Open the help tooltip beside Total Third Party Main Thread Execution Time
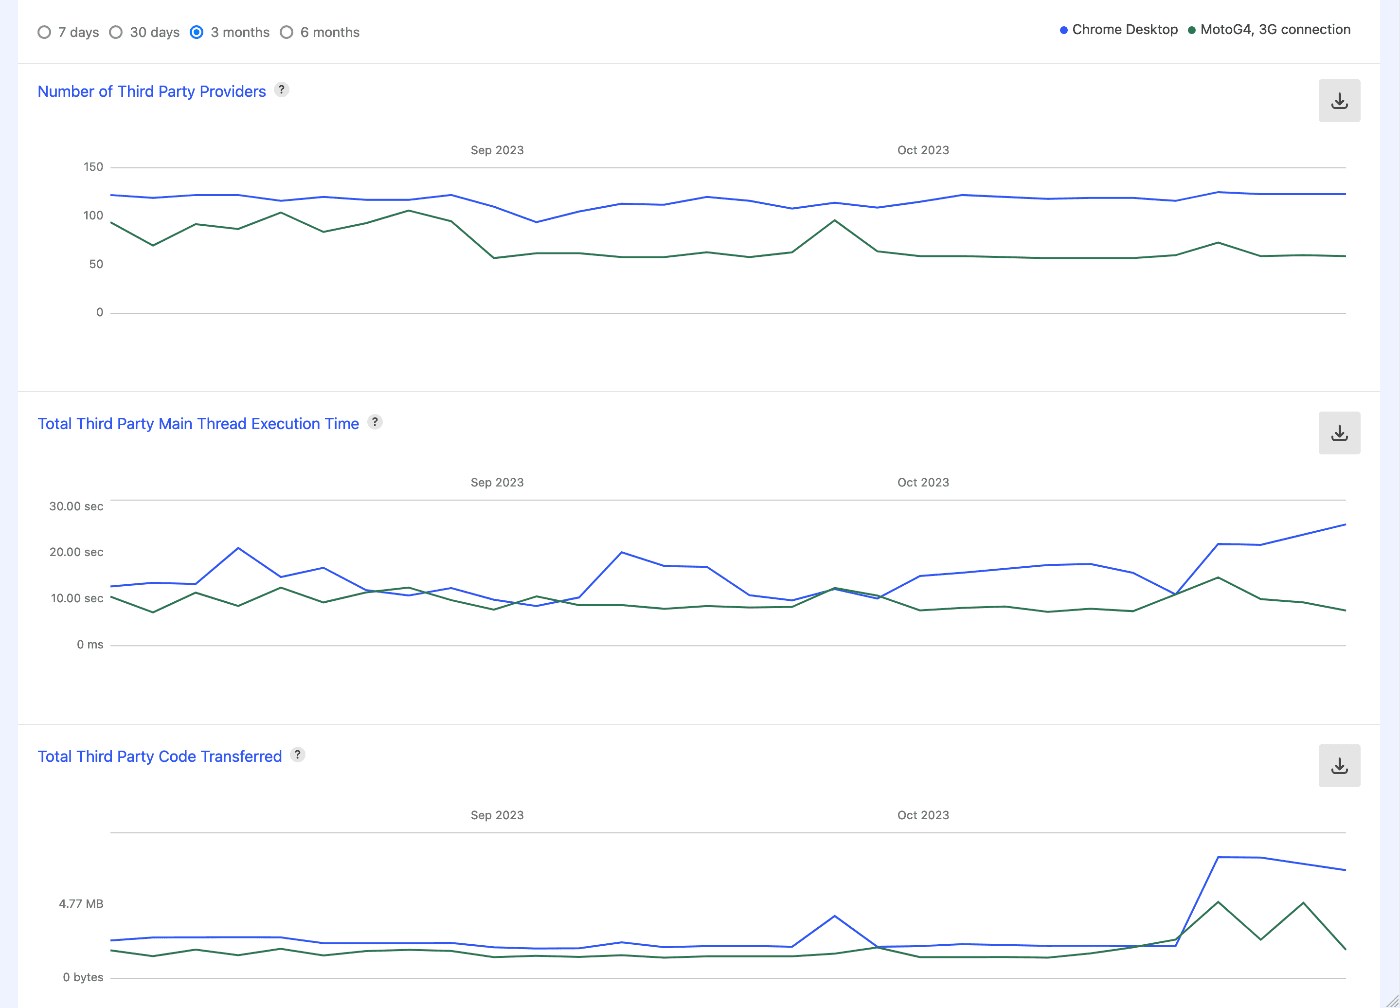 point(375,422)
